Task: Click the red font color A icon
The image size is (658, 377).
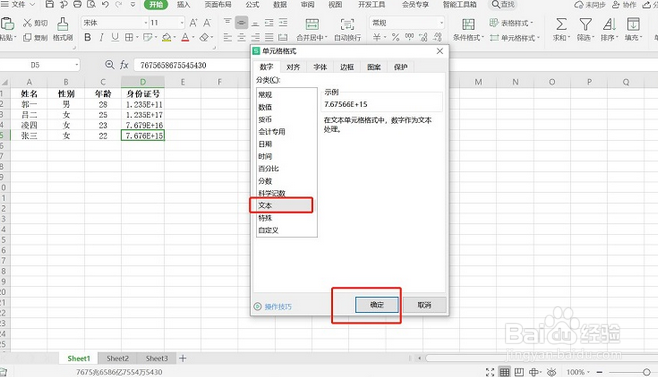Action: [x=185, y=37]
